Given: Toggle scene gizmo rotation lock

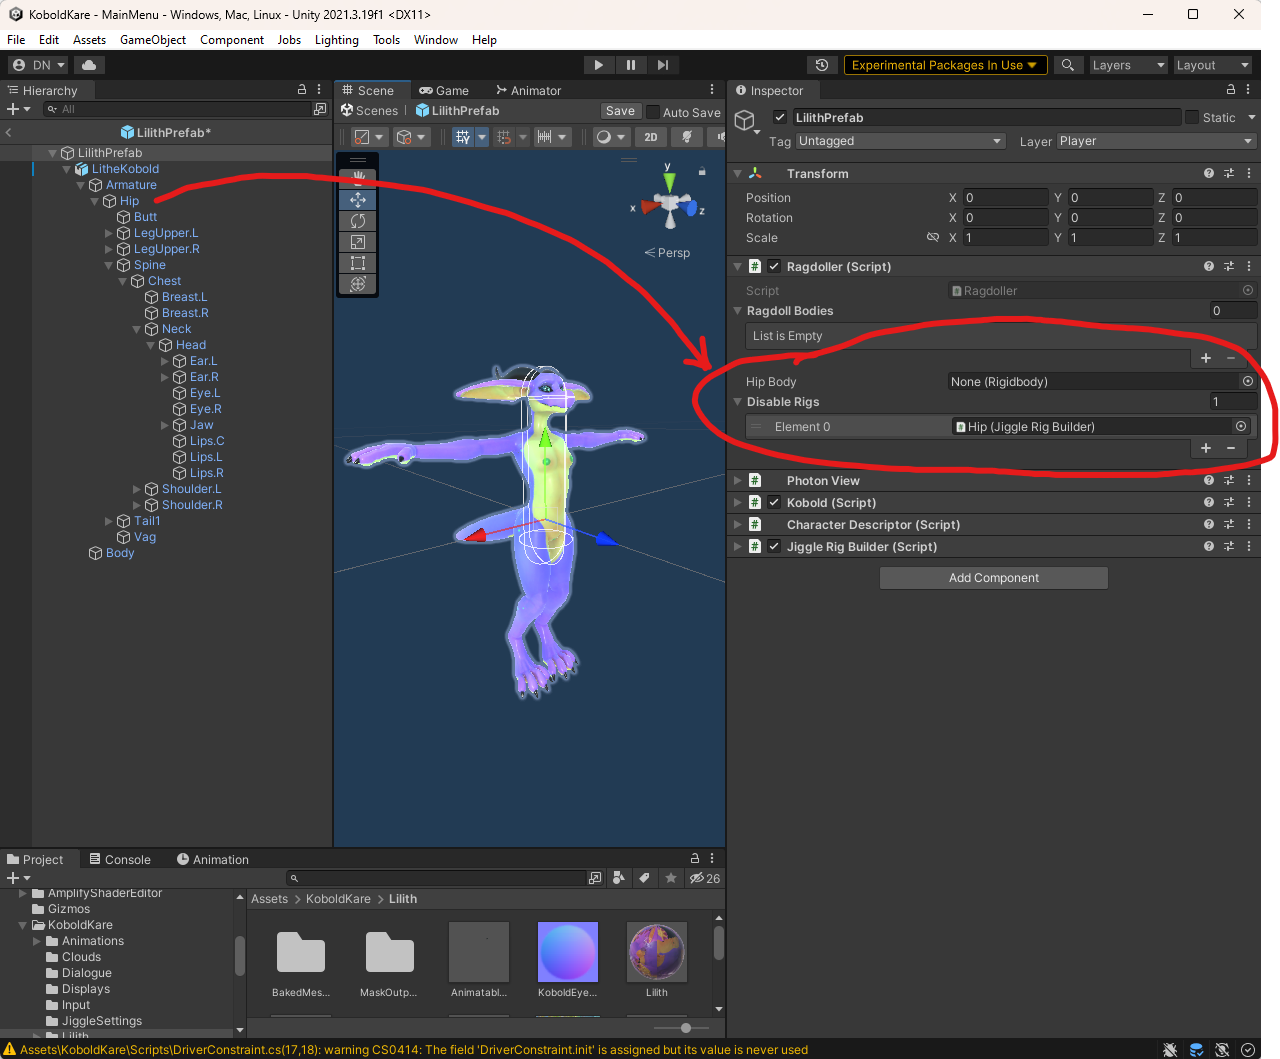Looking at the screenshot, I should [702, 171].
